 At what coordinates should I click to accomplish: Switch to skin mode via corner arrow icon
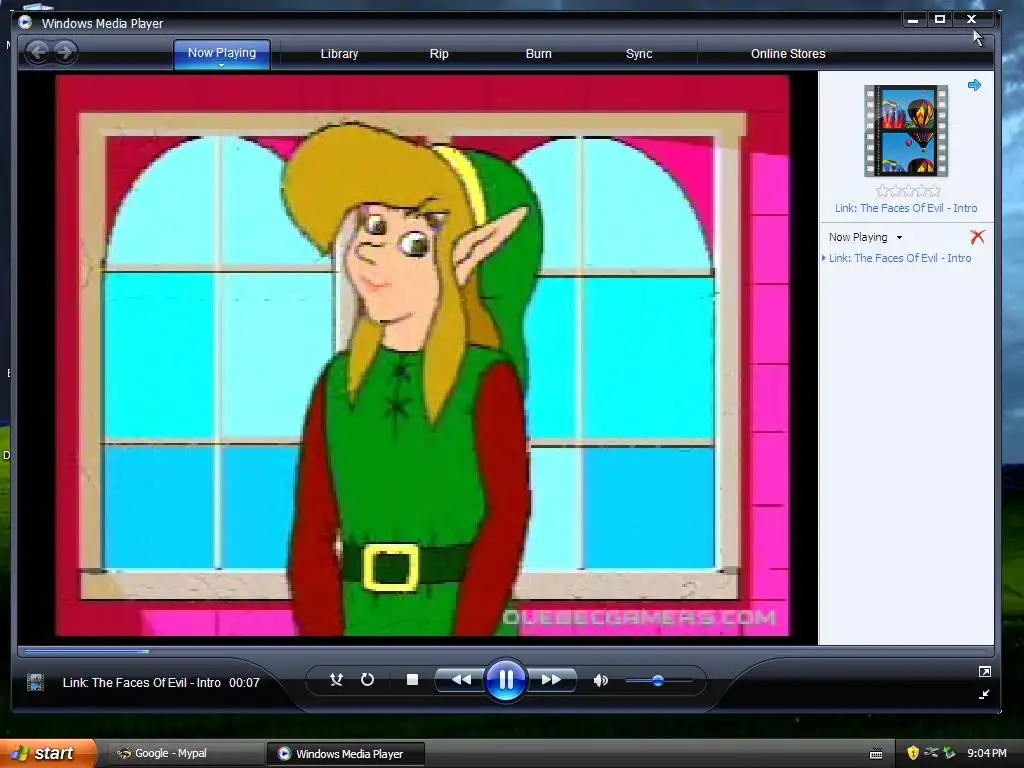pos(984,694)
